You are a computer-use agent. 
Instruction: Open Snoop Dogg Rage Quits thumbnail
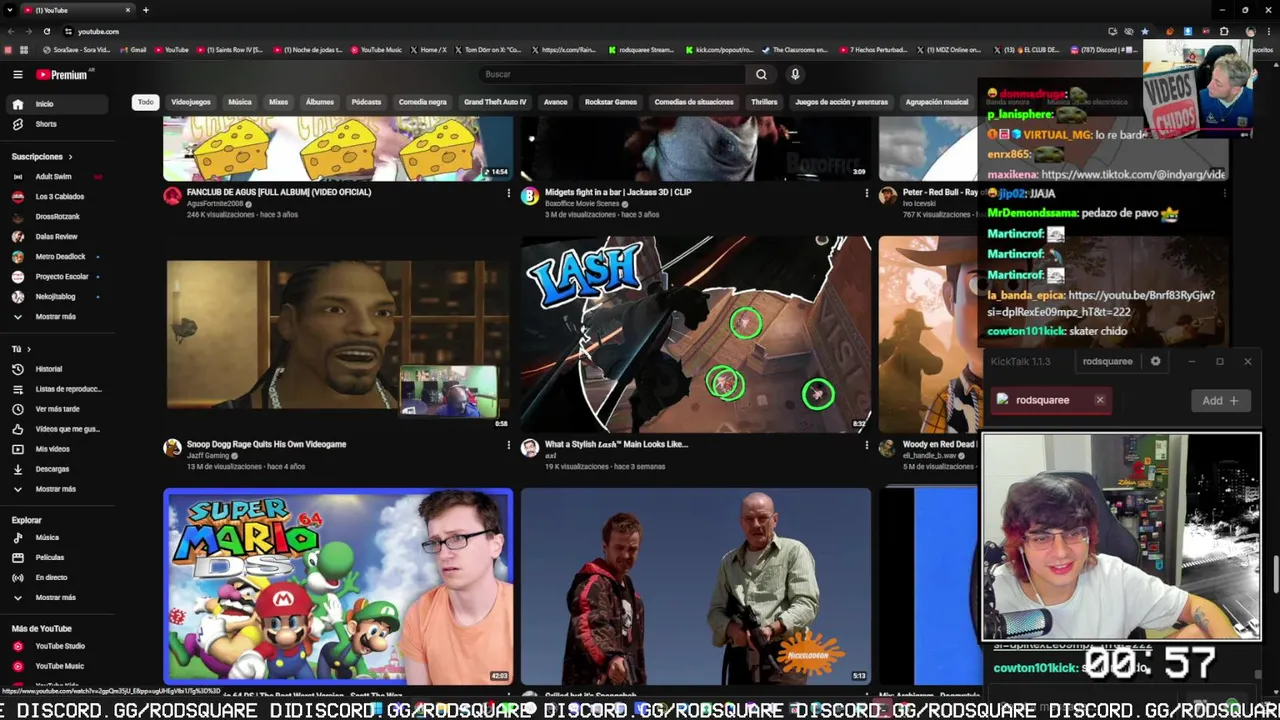(338, 333)
